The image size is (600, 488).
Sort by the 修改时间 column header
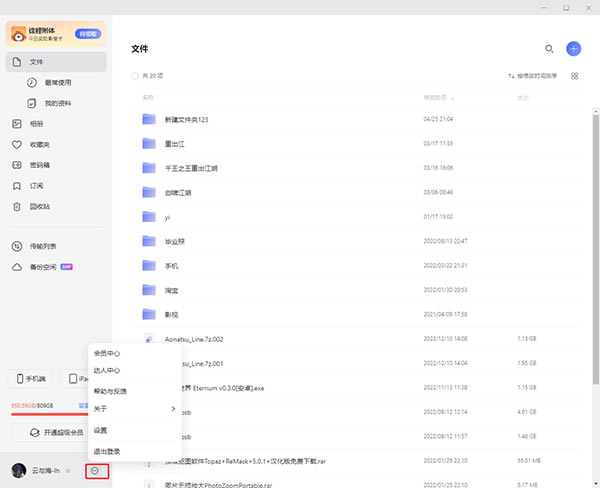[x=435, y=97]
